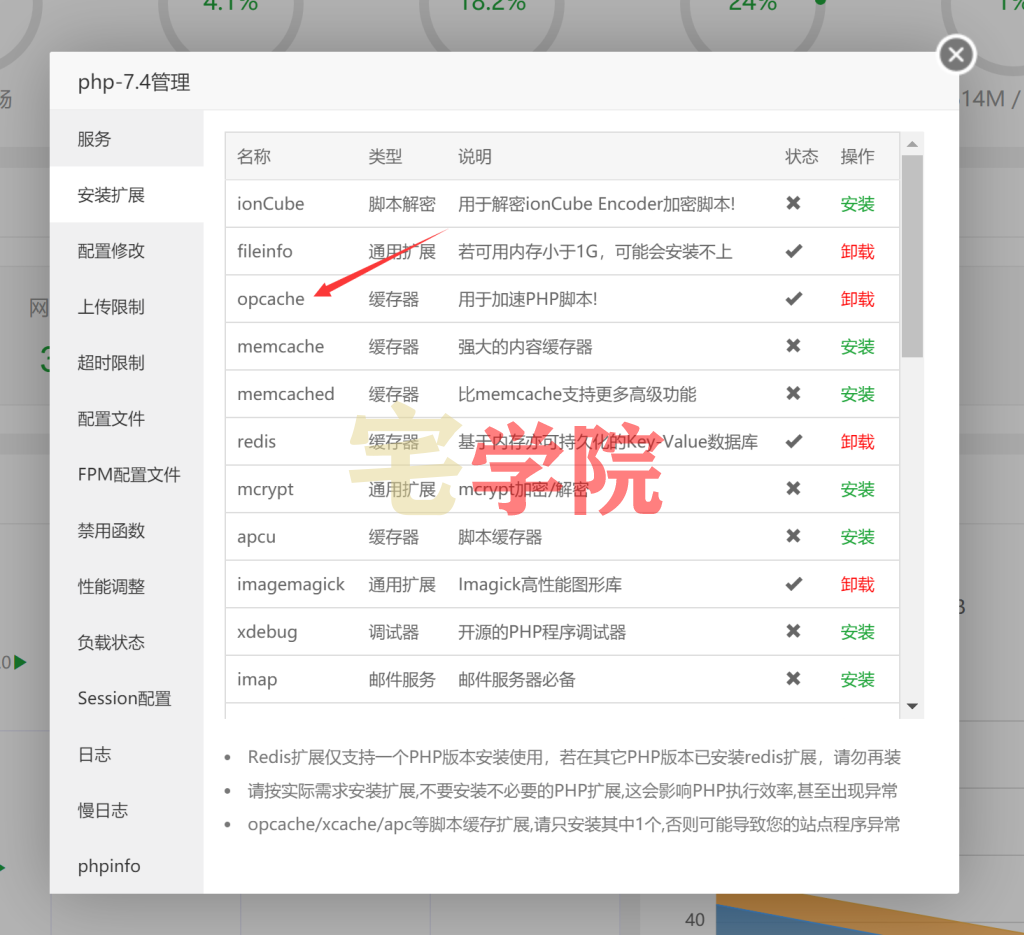The image size is (1024, 935).
Task: Click the checkmark status icon for fileinfo
Action: (x=793, y=251)
